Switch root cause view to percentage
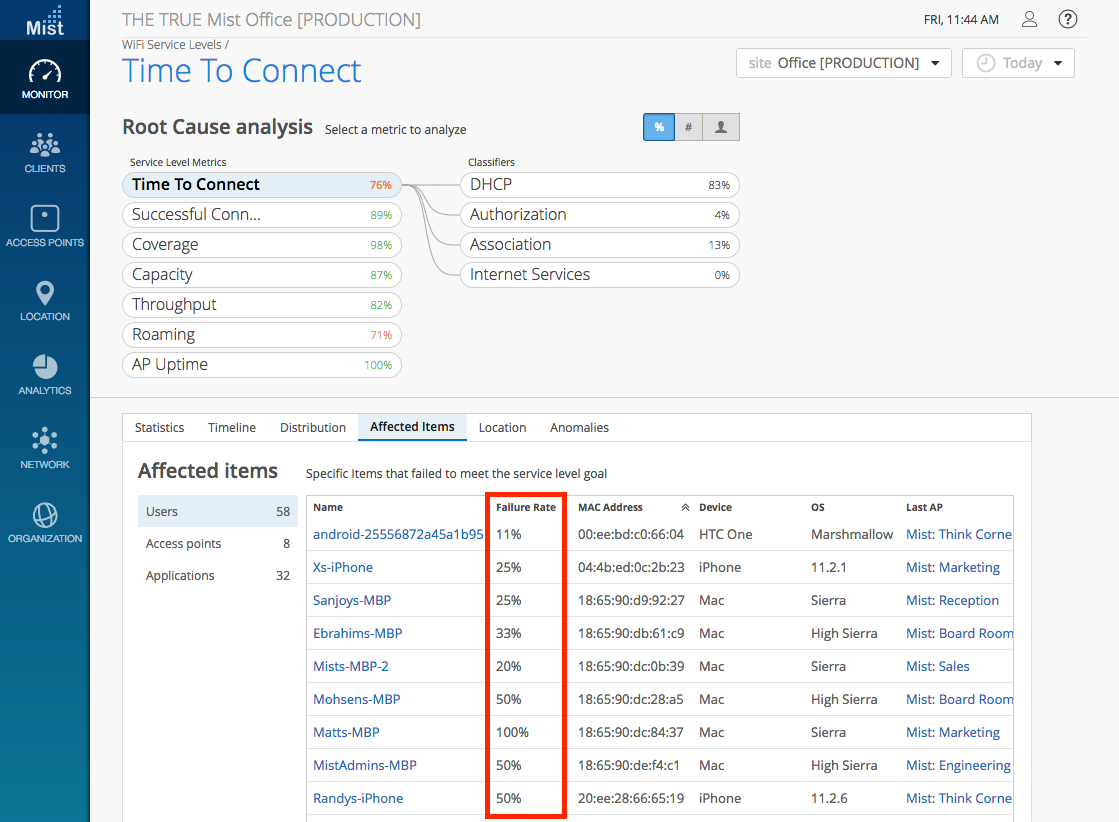The height and width of the screenshot is (822, 1119). (x=659, y=127)
